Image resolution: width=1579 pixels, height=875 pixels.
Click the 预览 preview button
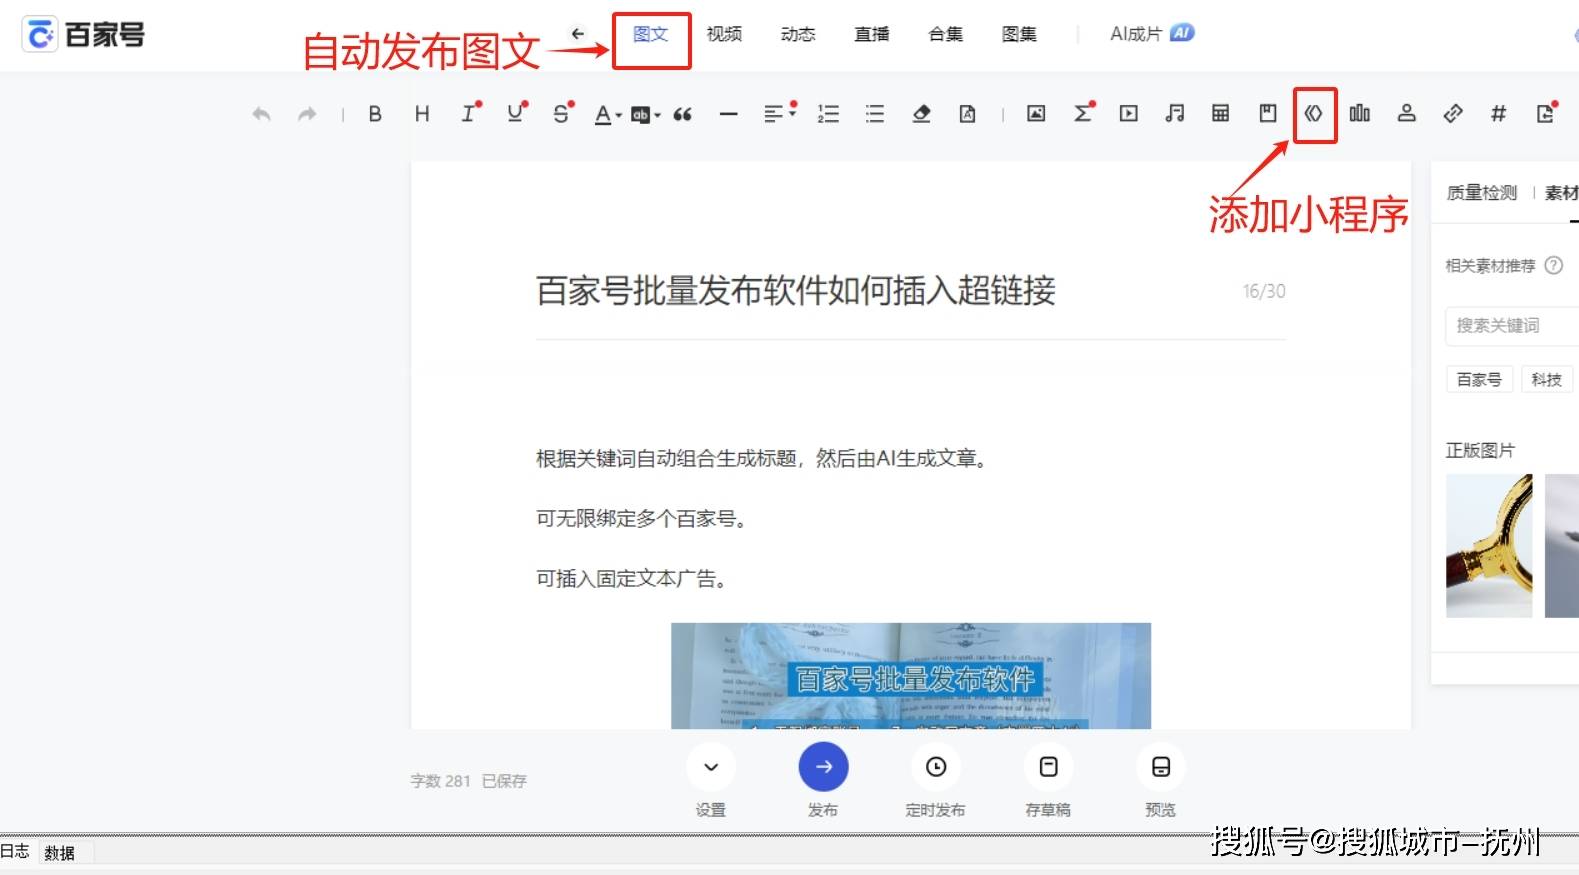click(1161, 767)
